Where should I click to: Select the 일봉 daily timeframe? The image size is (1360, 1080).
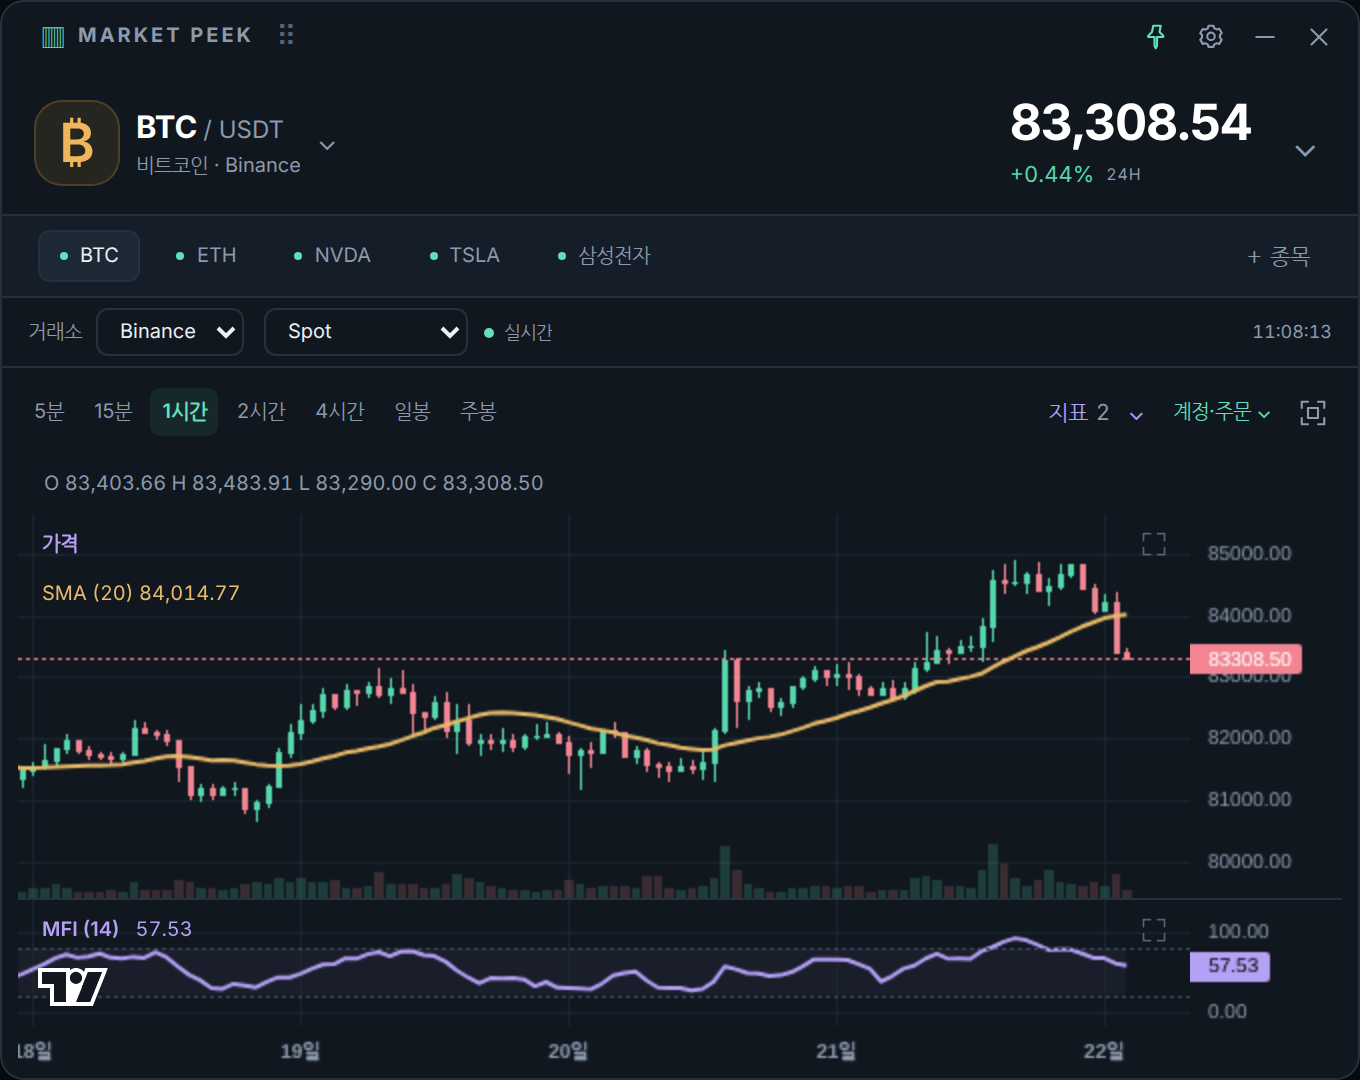click(x=412, y=412)
